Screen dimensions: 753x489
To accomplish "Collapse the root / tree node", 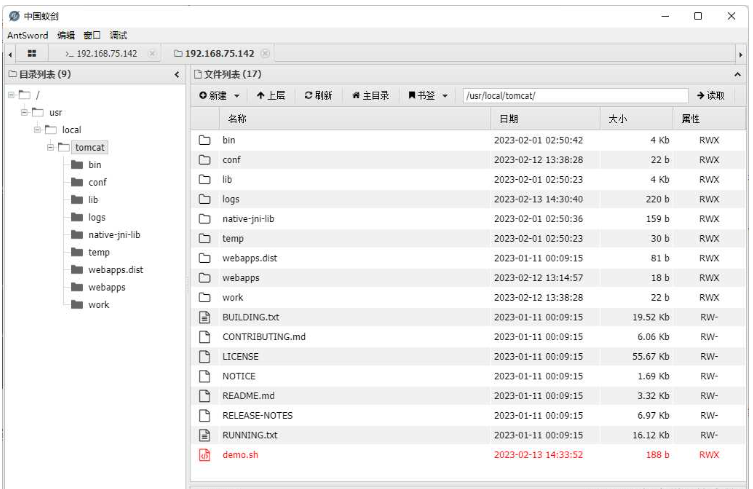I will coord(11,95).
